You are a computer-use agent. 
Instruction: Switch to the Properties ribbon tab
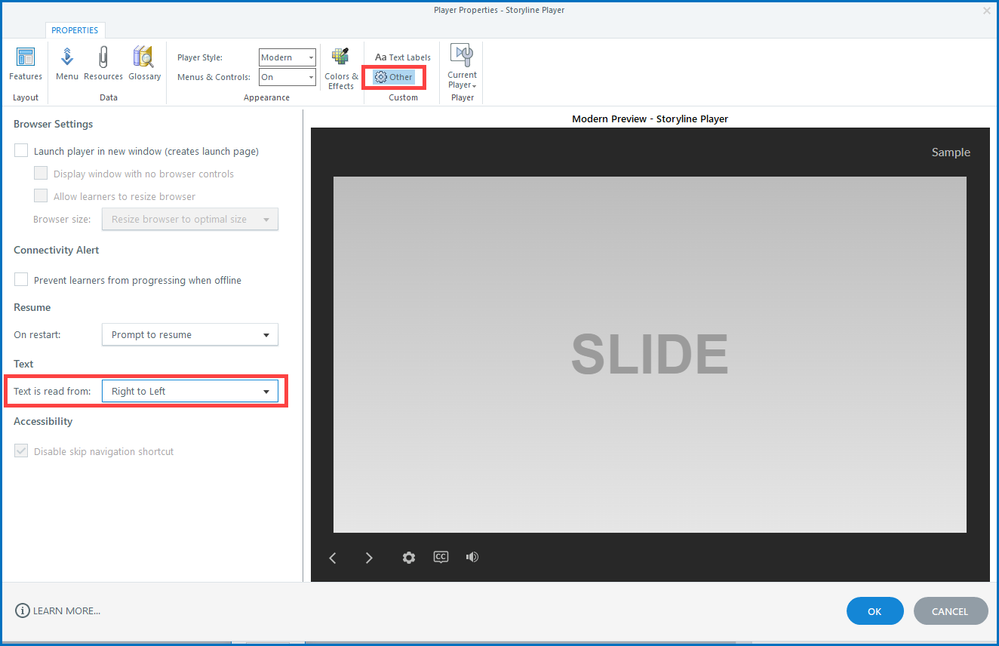tap(74, 30)
